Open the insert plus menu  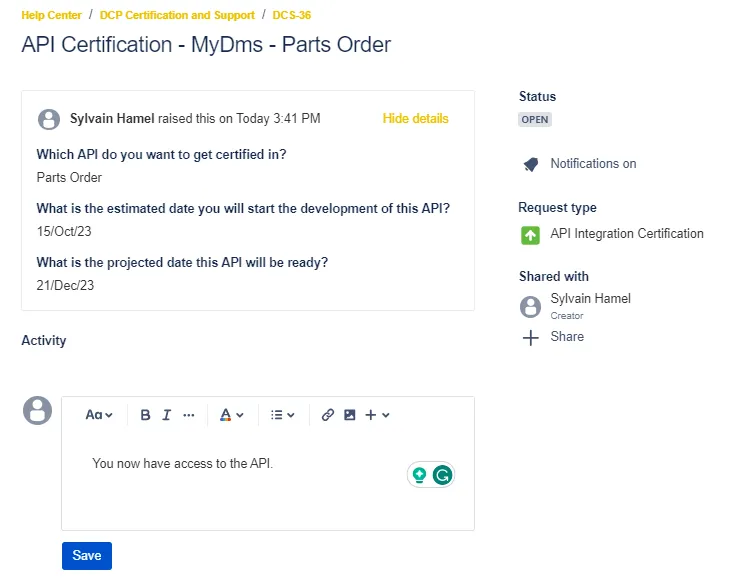pos(377,415)
